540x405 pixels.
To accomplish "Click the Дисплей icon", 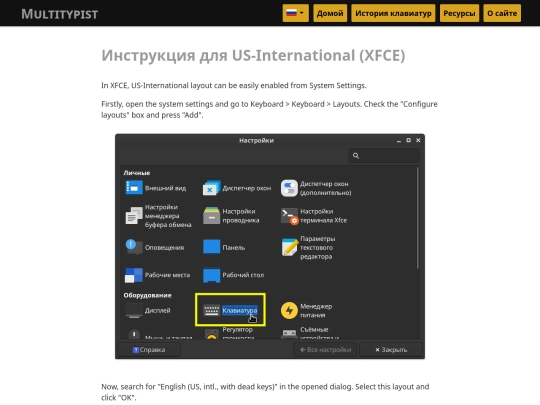I will pyautogui.click(x=134, y=310).
